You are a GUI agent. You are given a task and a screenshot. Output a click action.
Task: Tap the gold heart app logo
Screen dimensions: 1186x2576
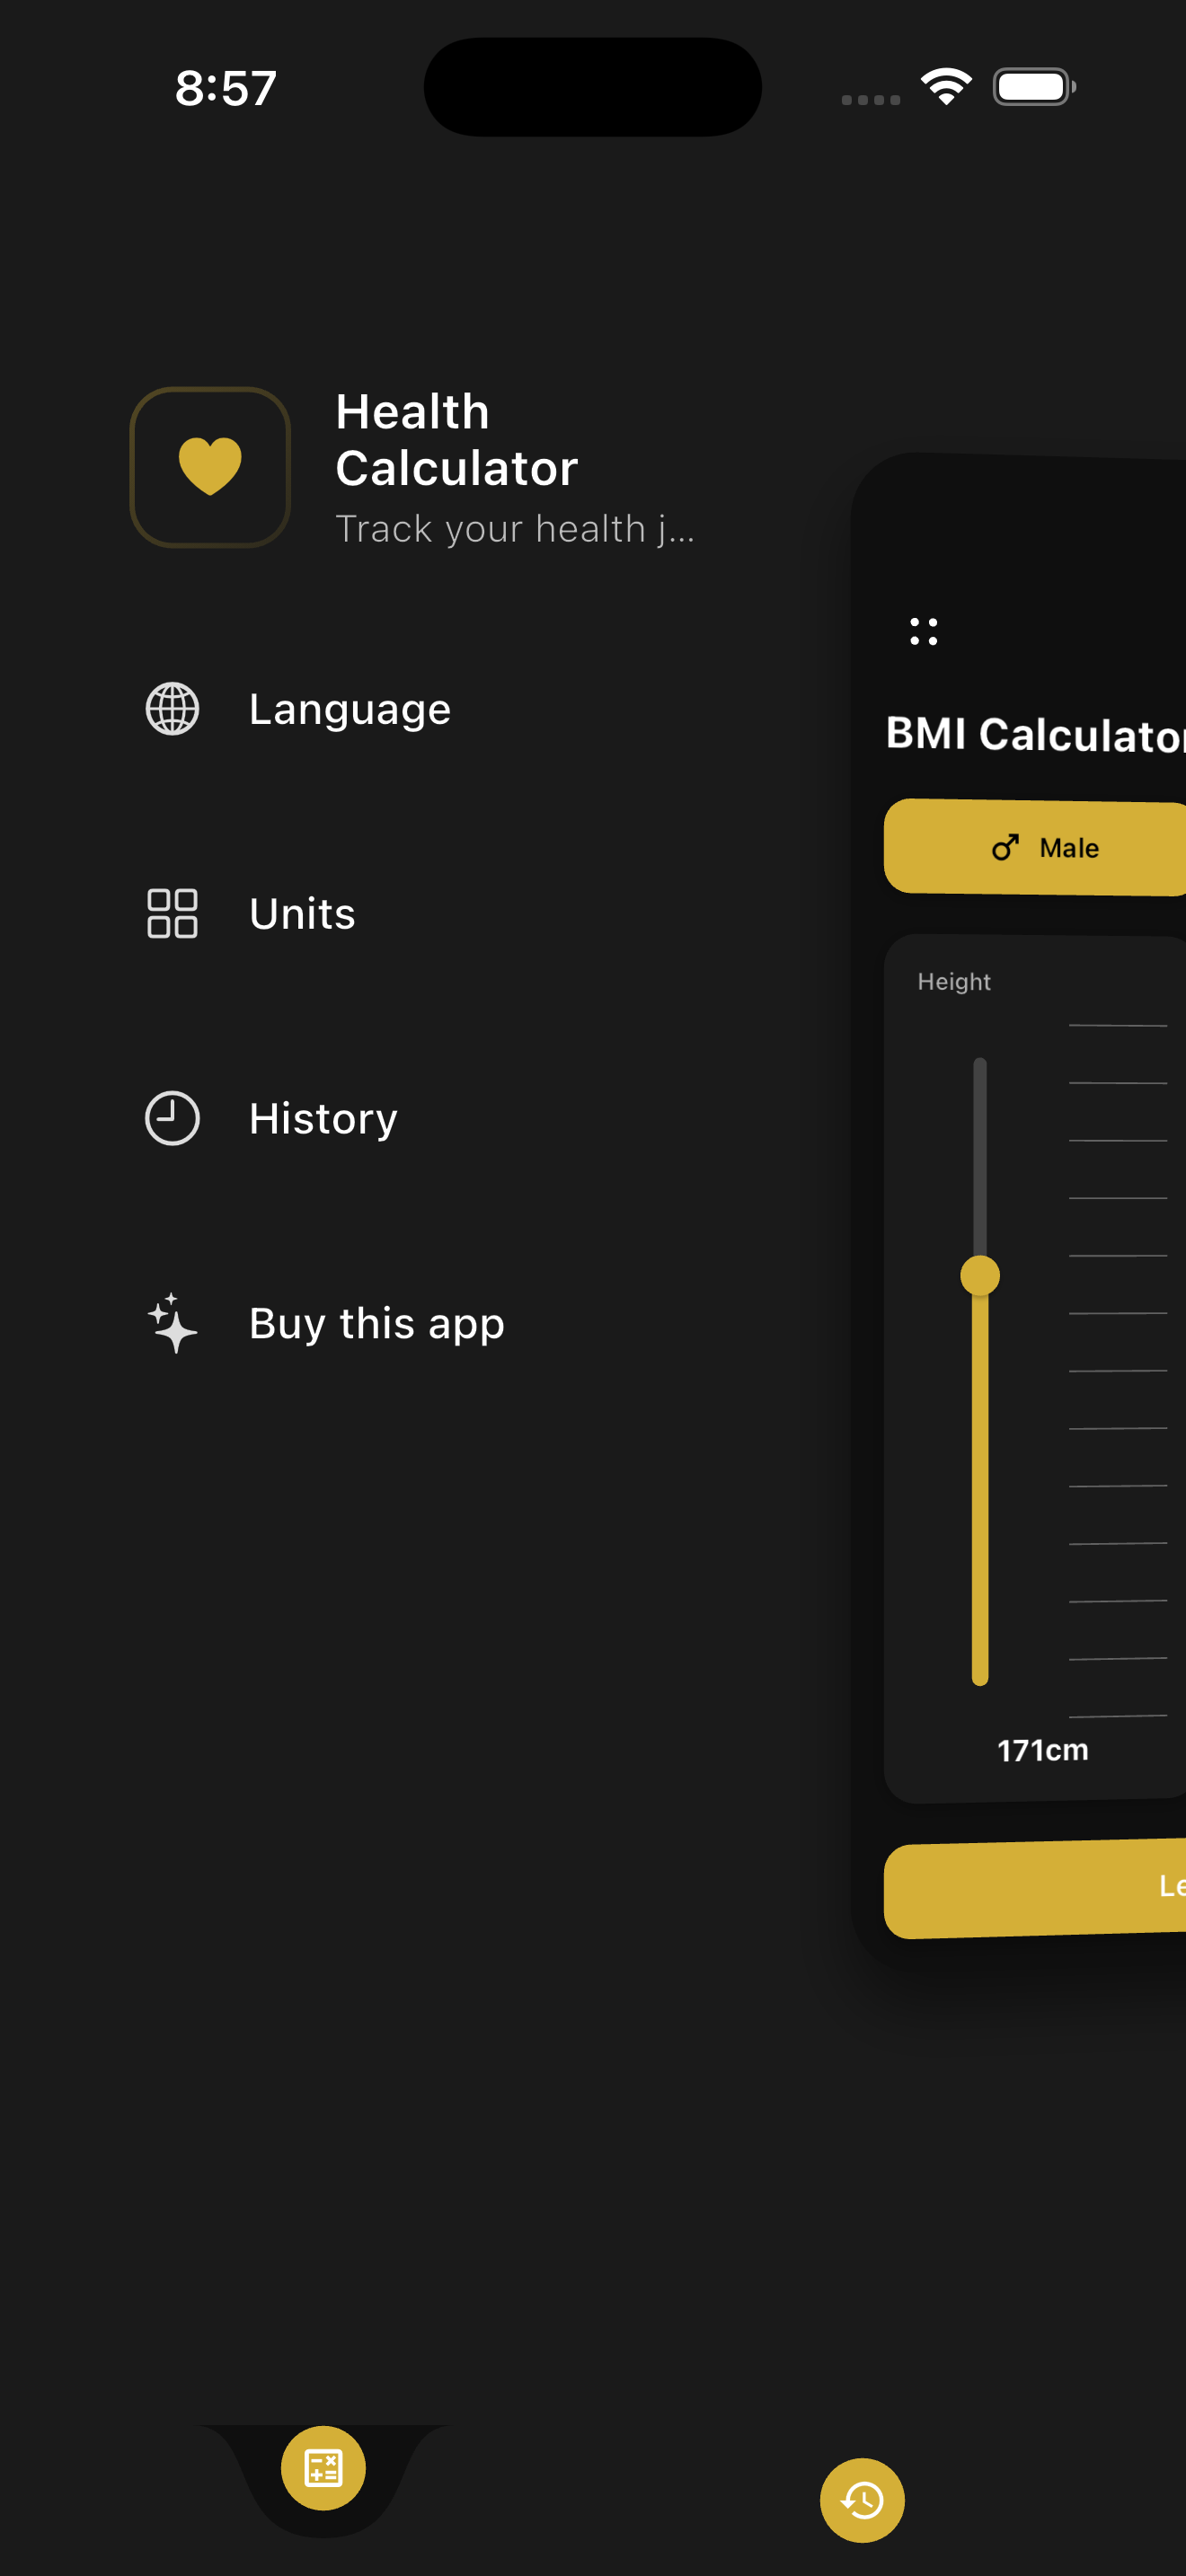point(210,467)
